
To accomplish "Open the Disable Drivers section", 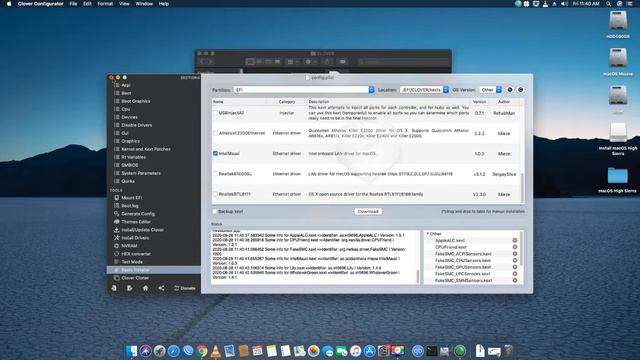I will (x=136, y=125).
